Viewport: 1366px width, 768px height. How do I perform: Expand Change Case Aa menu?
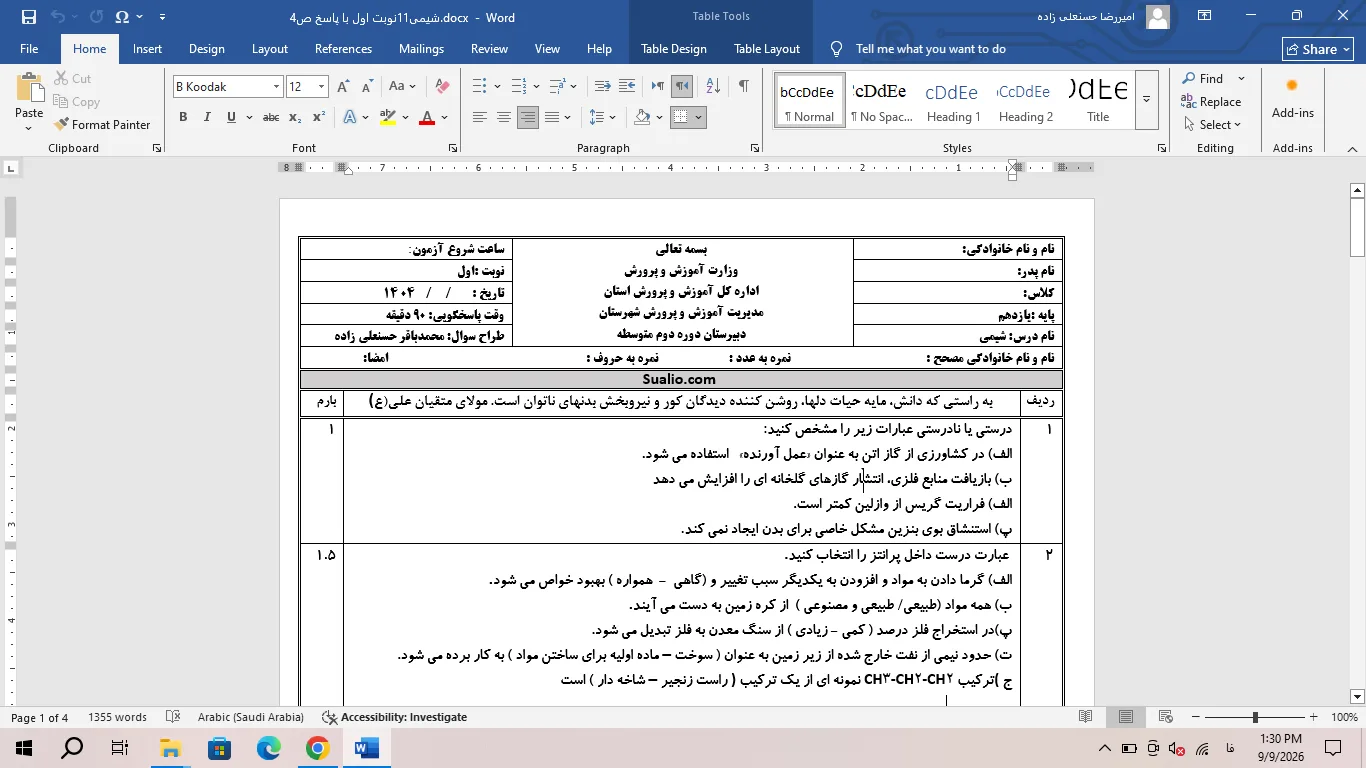[x=402, y=87]
